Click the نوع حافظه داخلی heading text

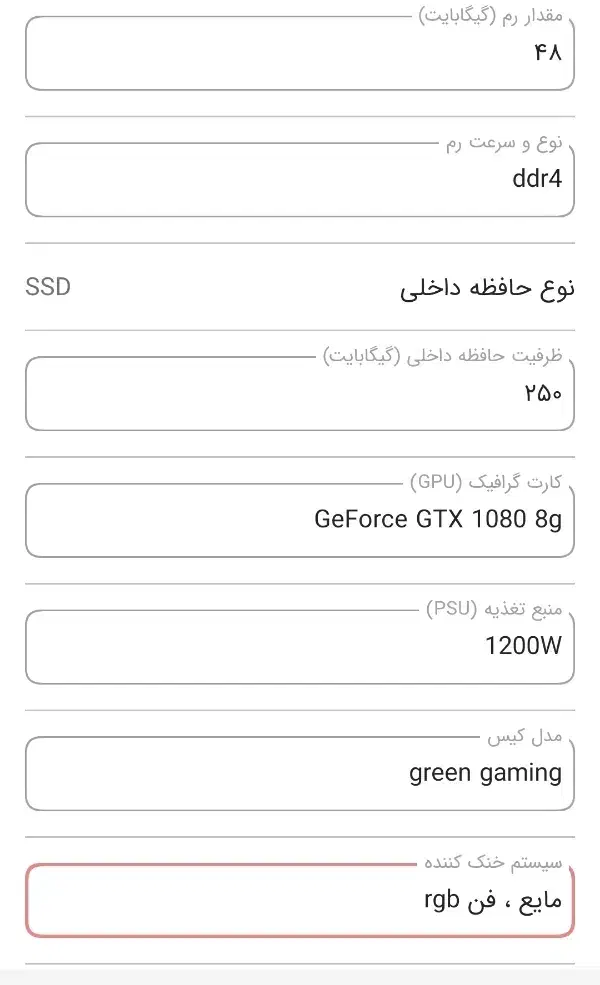tap(488, 290)
